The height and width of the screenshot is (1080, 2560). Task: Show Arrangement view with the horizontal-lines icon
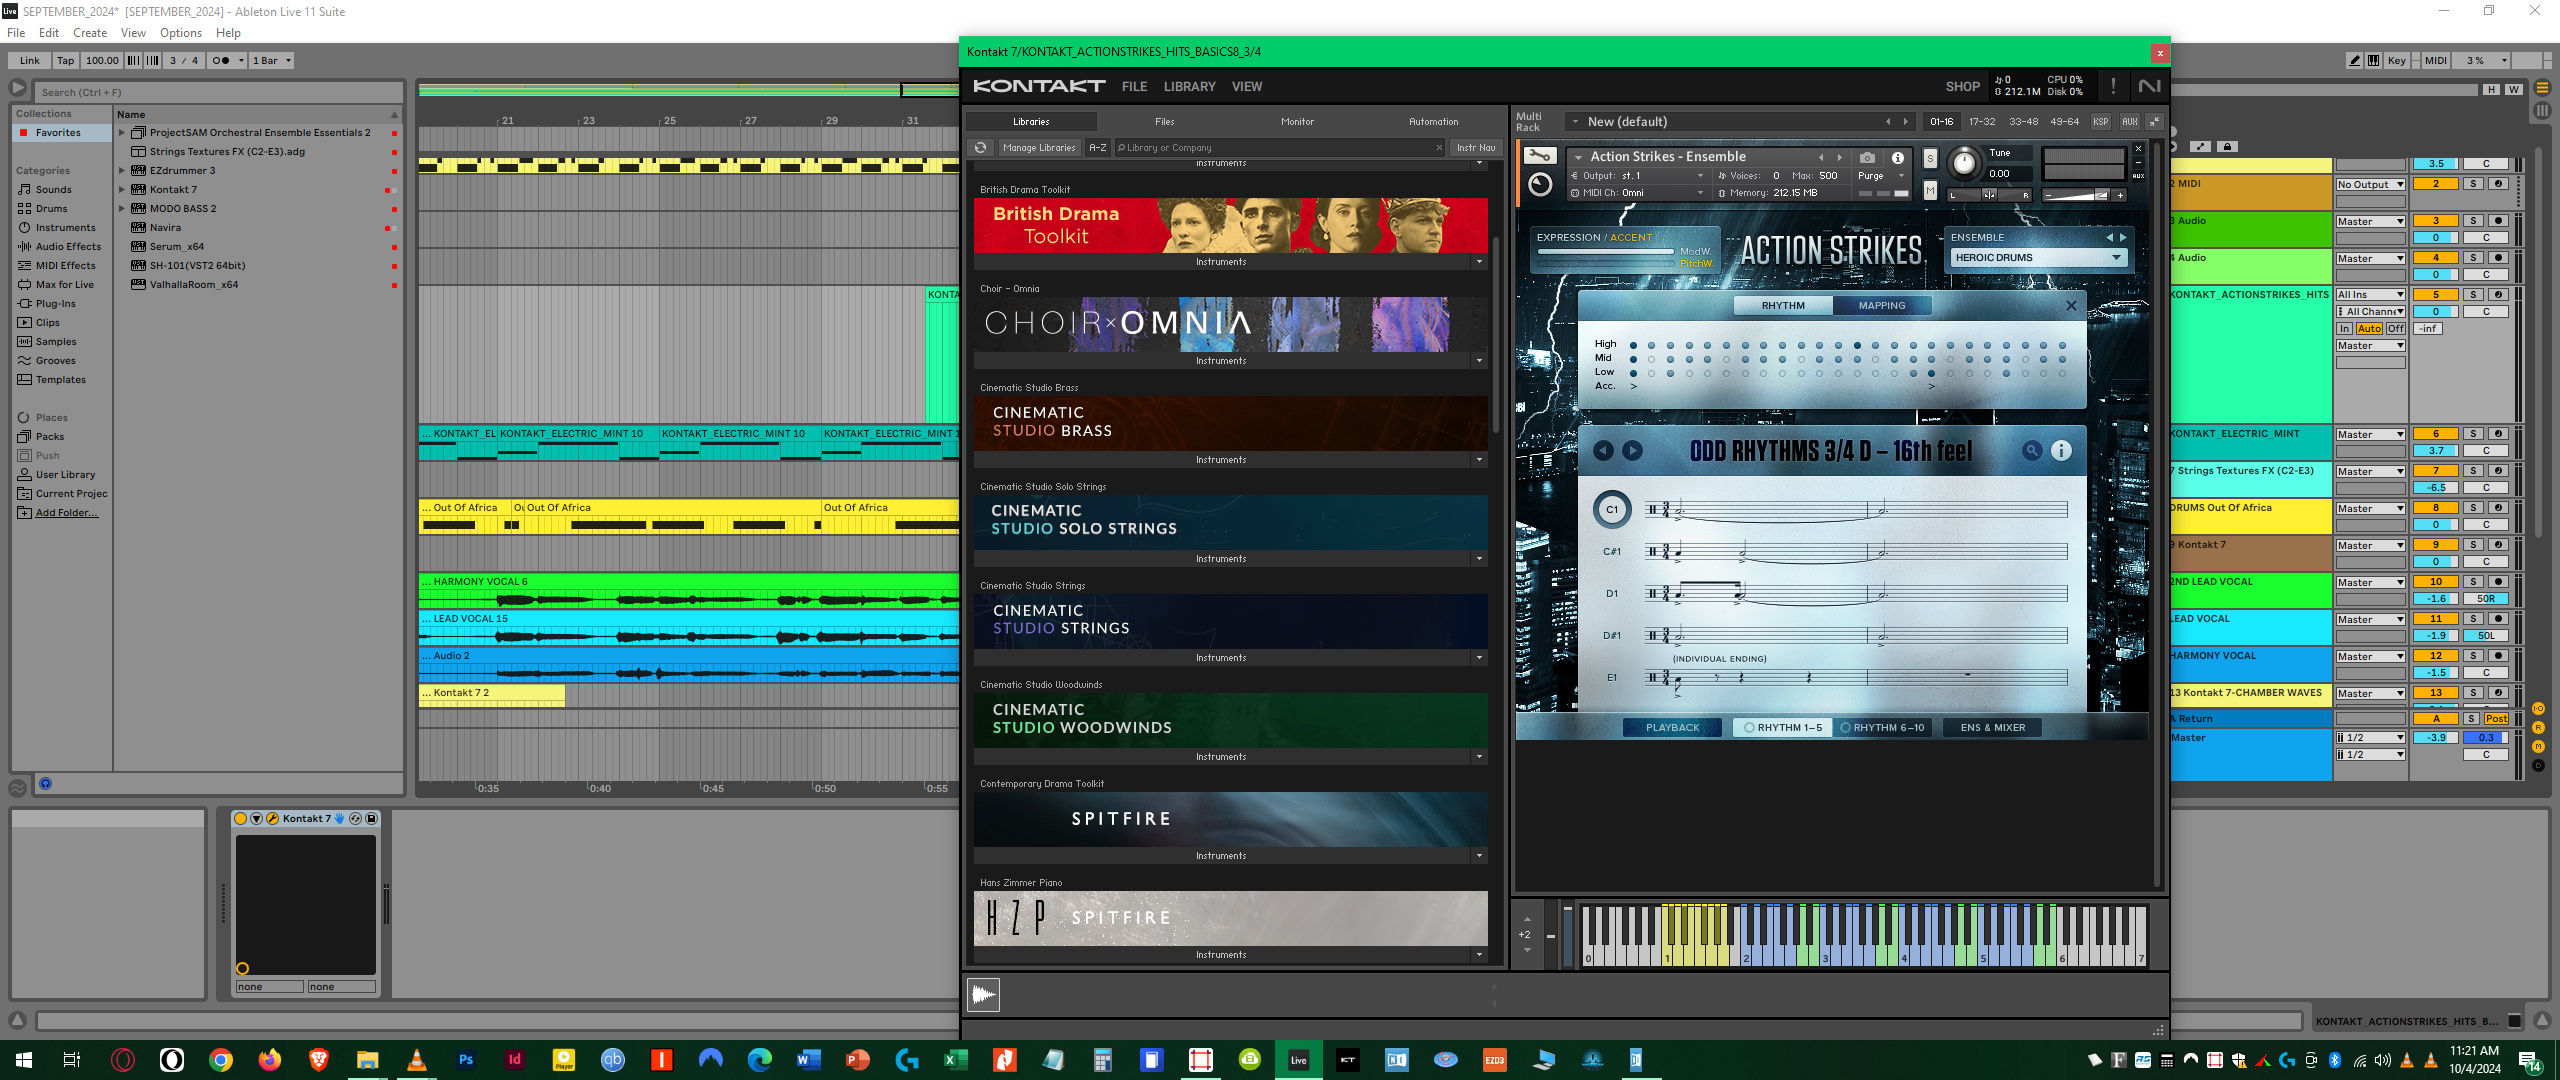click(x=2543, y=87)
